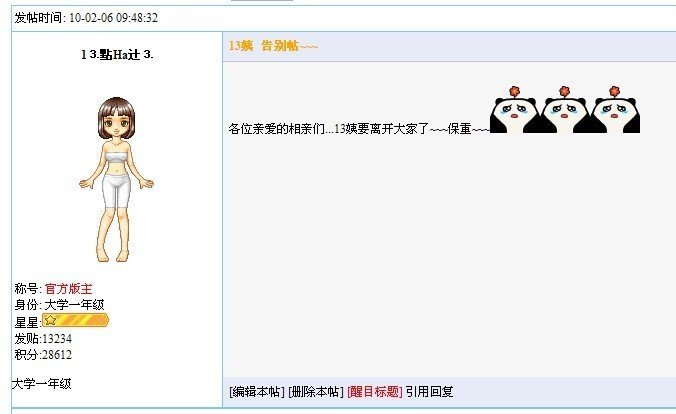This screenshot has width=676, height=414.
Task: Click the 官方版主 title label
Action: tap(69, 289)
